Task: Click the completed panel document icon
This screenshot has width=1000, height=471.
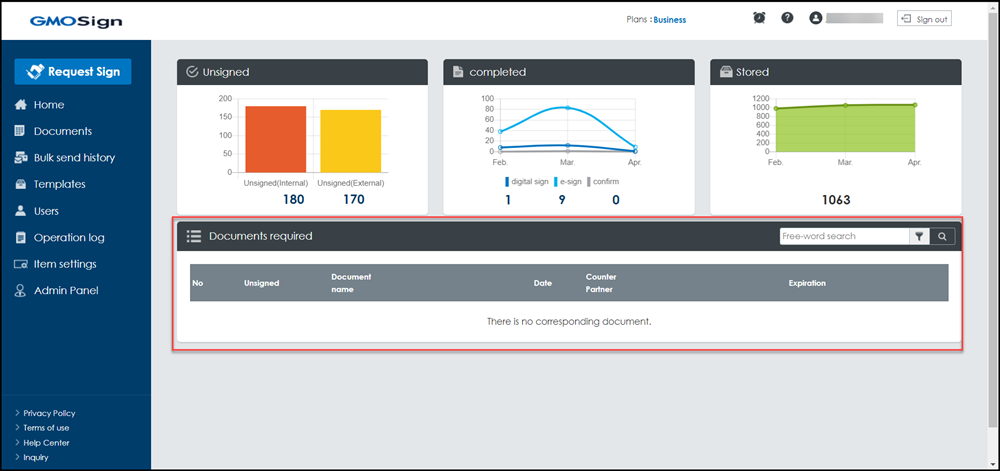Action: 458,72
